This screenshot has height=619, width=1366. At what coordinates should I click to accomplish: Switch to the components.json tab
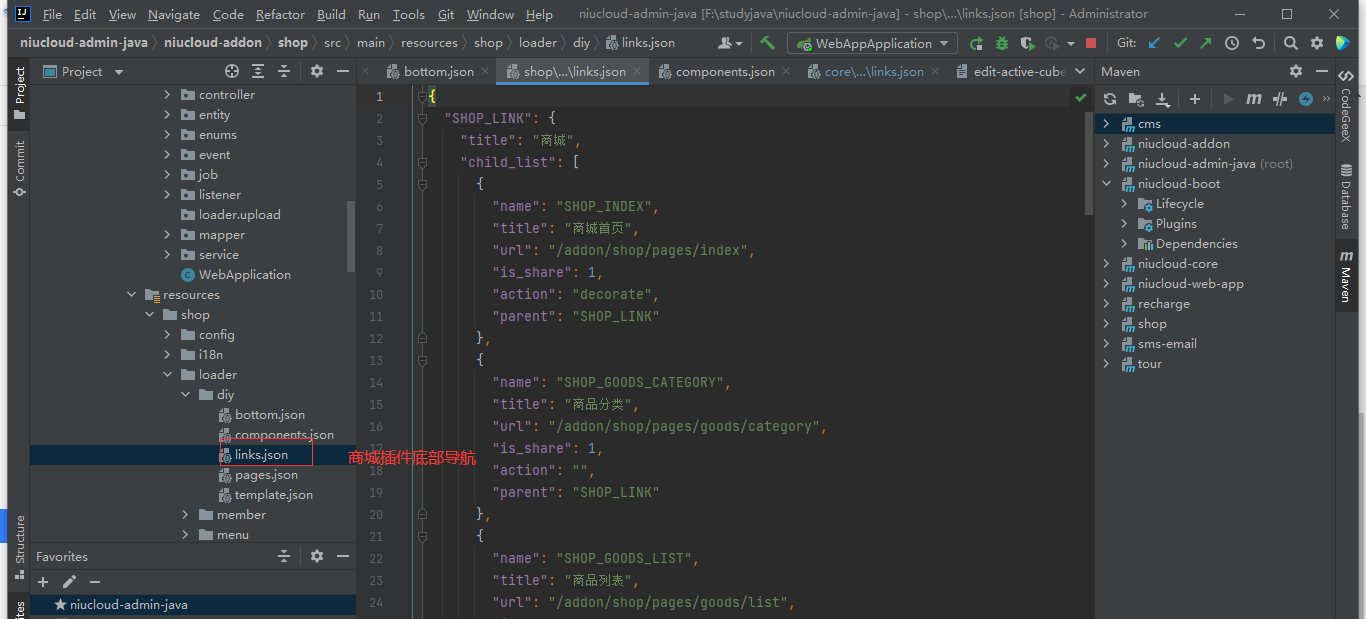coord(724,71)
